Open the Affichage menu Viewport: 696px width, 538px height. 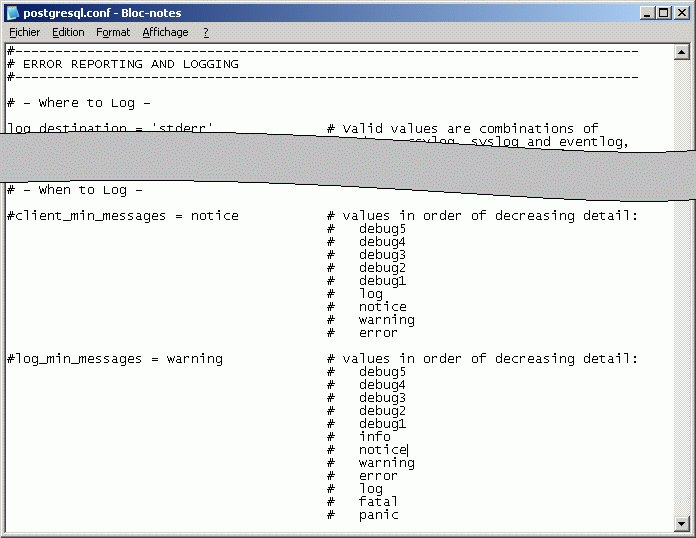[165, 32]
